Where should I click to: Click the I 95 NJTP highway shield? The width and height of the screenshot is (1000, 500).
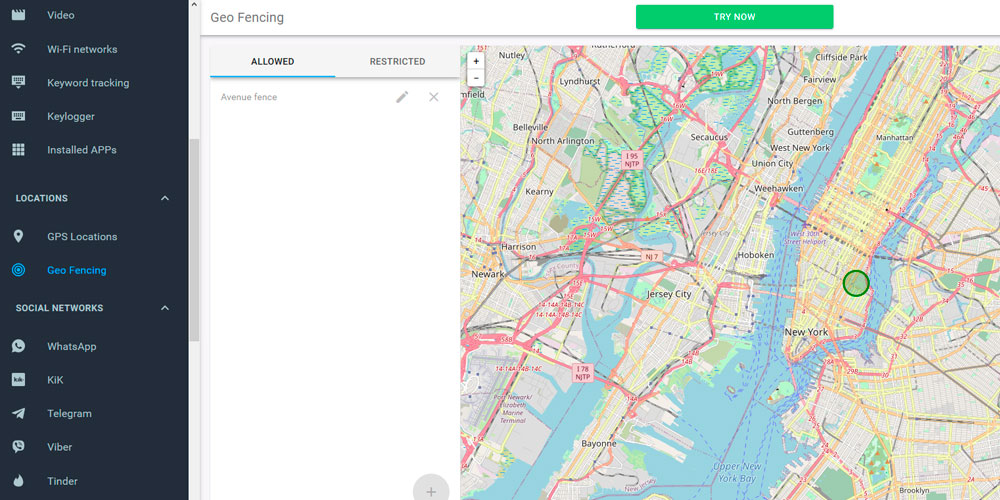pos(631,160)
